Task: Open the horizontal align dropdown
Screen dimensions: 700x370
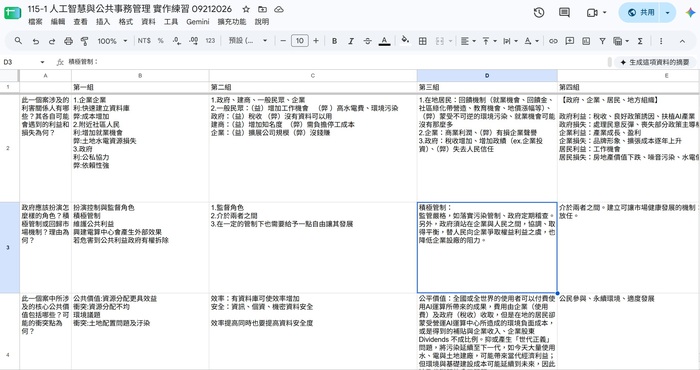Action: [x=468, y=41]
